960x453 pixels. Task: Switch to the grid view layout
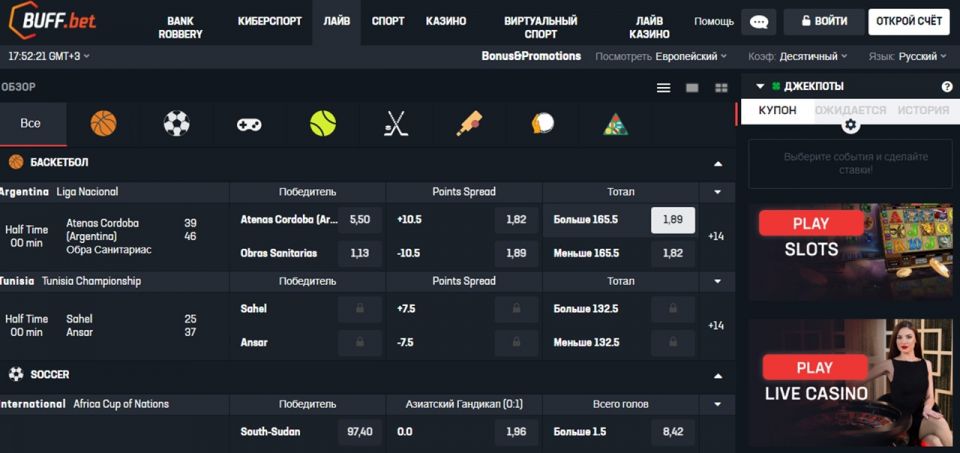pos(721,88)
